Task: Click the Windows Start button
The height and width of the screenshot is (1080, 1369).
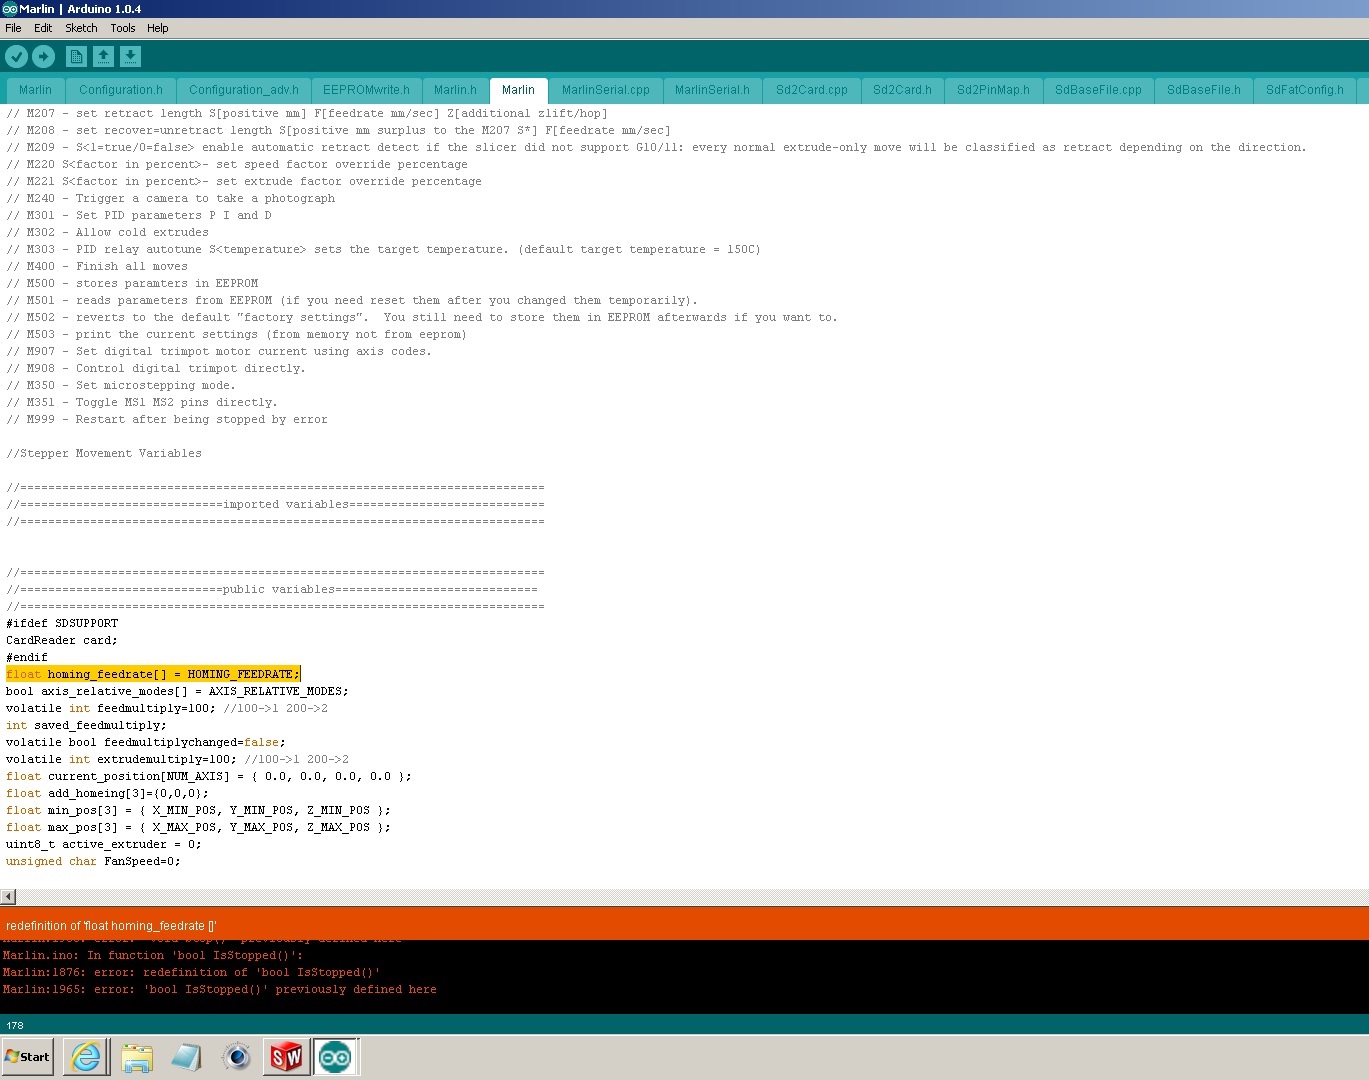Action: coord(28,1057)
